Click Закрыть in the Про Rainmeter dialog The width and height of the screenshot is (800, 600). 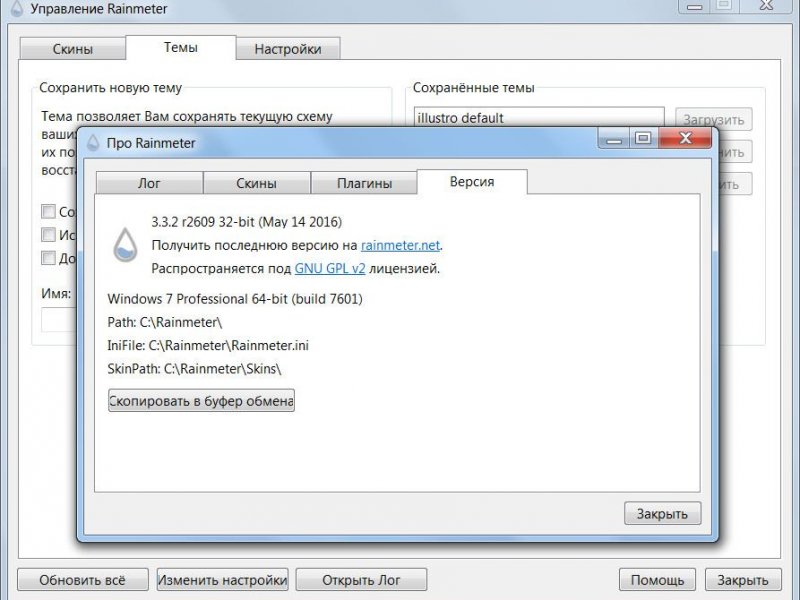pyautogui.click(x=663, y=513)
